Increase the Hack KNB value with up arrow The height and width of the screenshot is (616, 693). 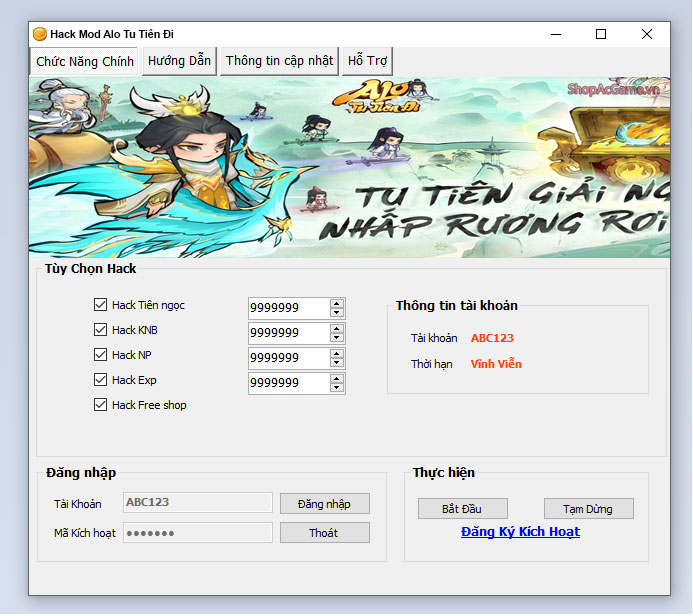[x=337, y=329]
